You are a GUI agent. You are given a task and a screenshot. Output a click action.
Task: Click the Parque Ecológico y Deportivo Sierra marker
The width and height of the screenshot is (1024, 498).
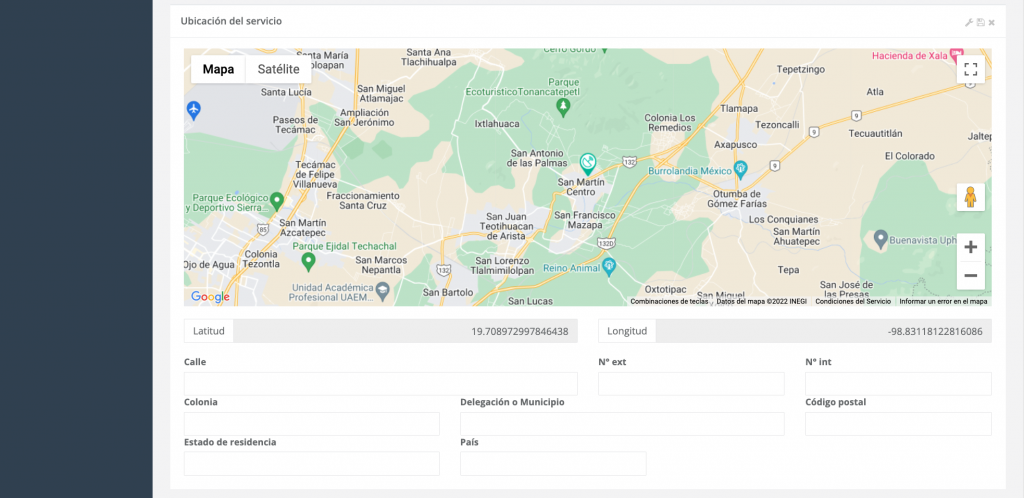(277, 201)
